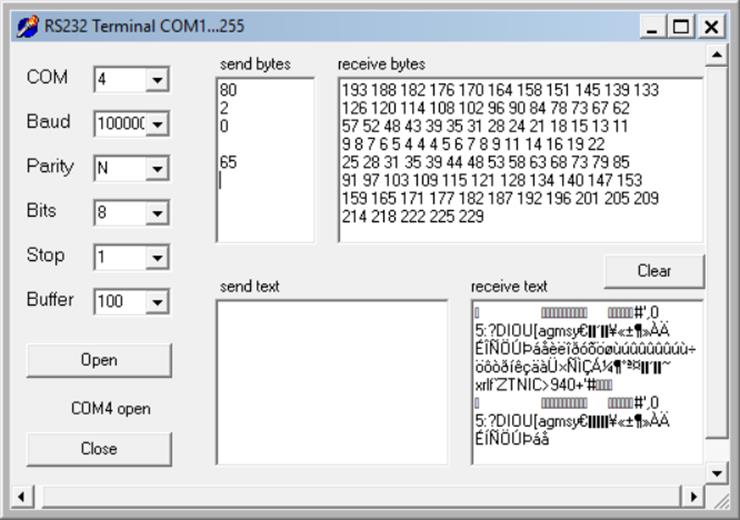Open the Parity dropdown list
Viewport: 740px width, 520px height.
(x=157, y=169)
